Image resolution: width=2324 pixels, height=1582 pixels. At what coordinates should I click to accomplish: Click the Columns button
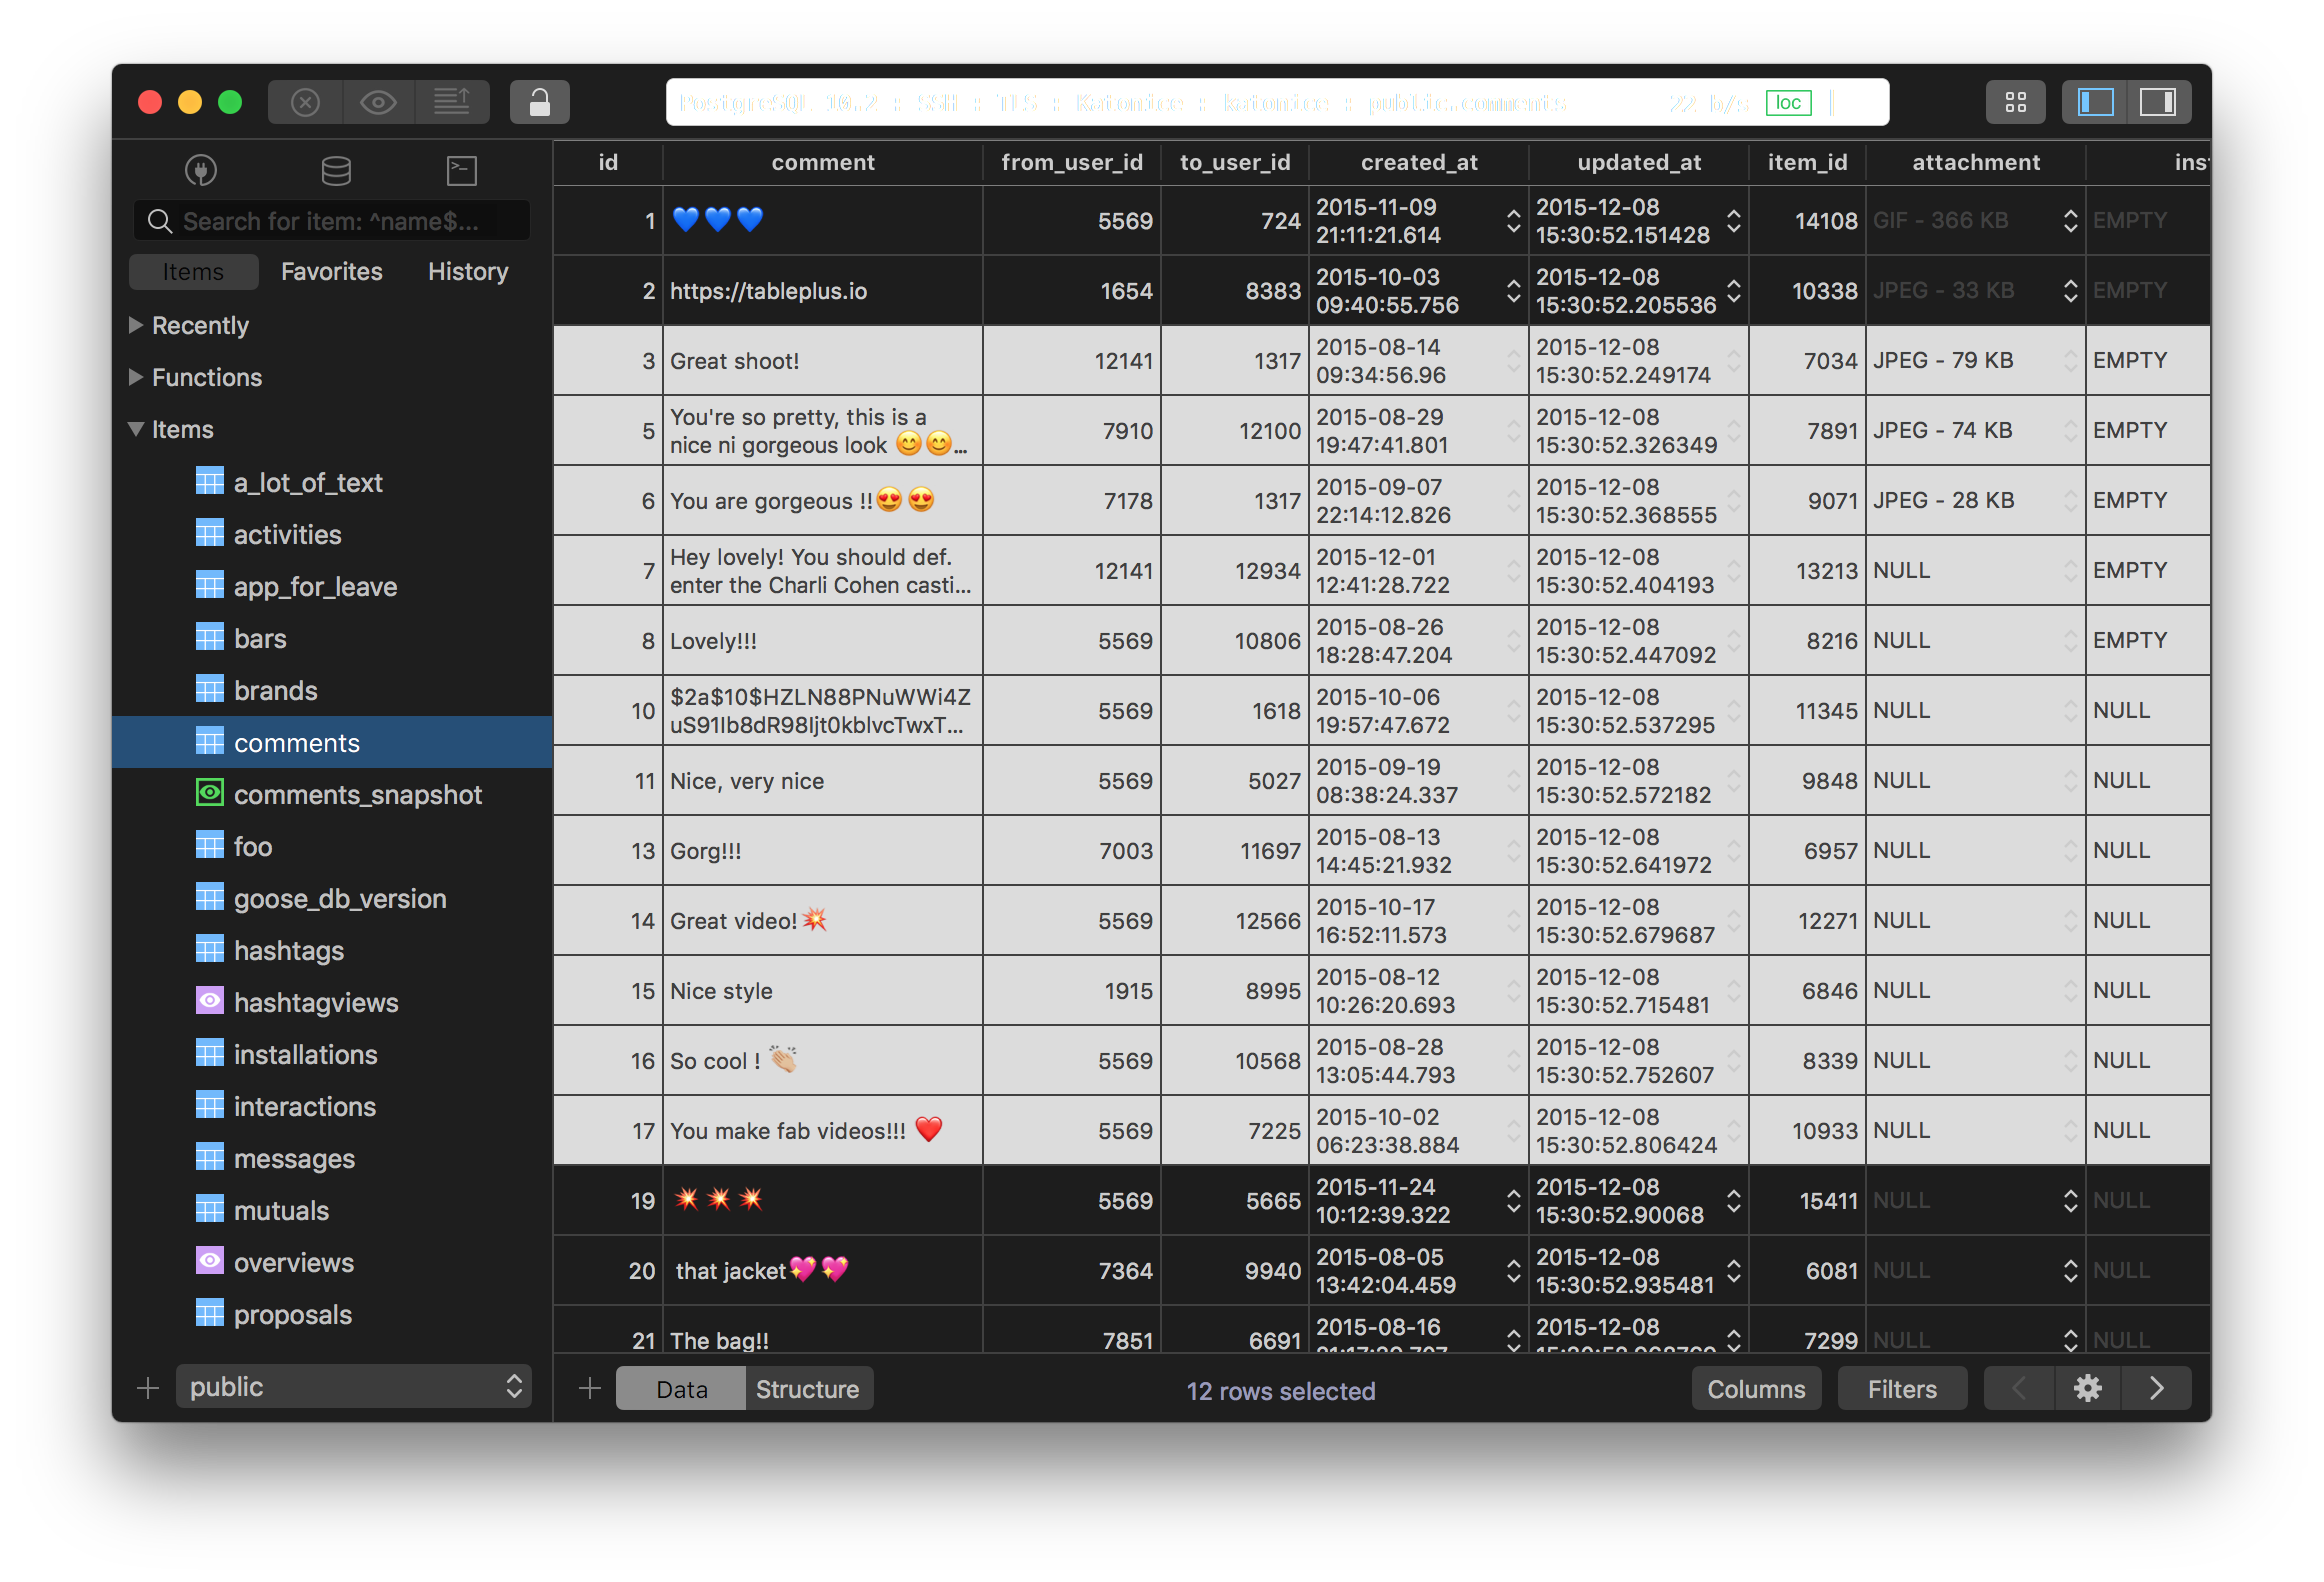tap(1756, 1388)
